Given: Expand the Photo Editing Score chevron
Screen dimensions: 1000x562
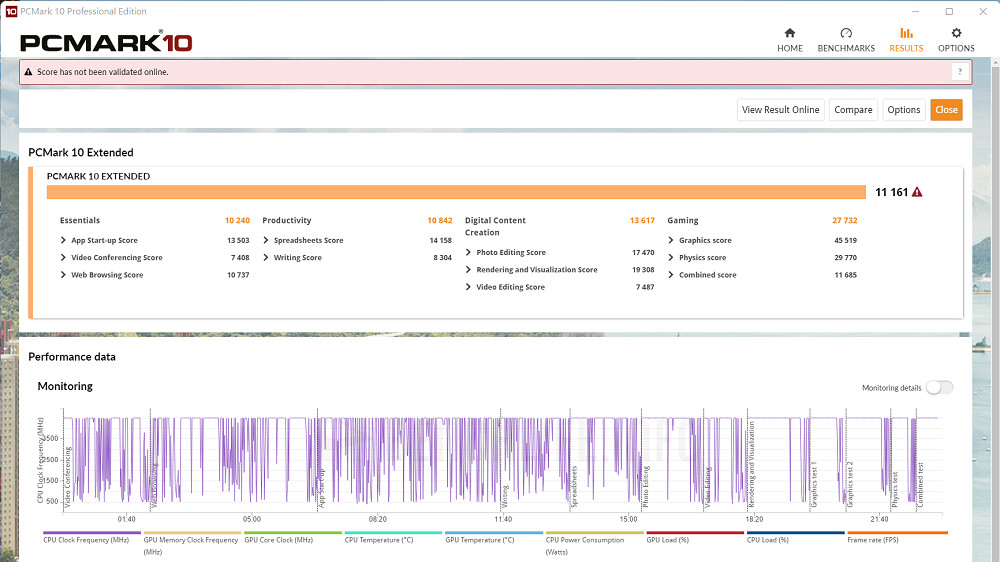Looking at the screenshot, I should click(469, 253).
